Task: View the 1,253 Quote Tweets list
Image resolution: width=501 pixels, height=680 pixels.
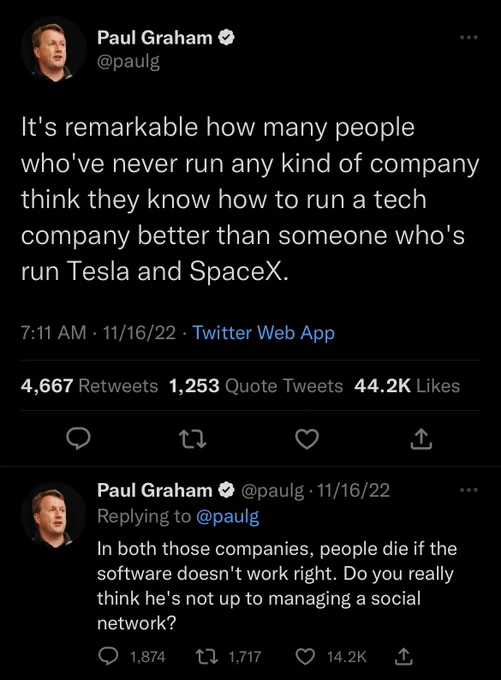Action: tap(256, 386)
